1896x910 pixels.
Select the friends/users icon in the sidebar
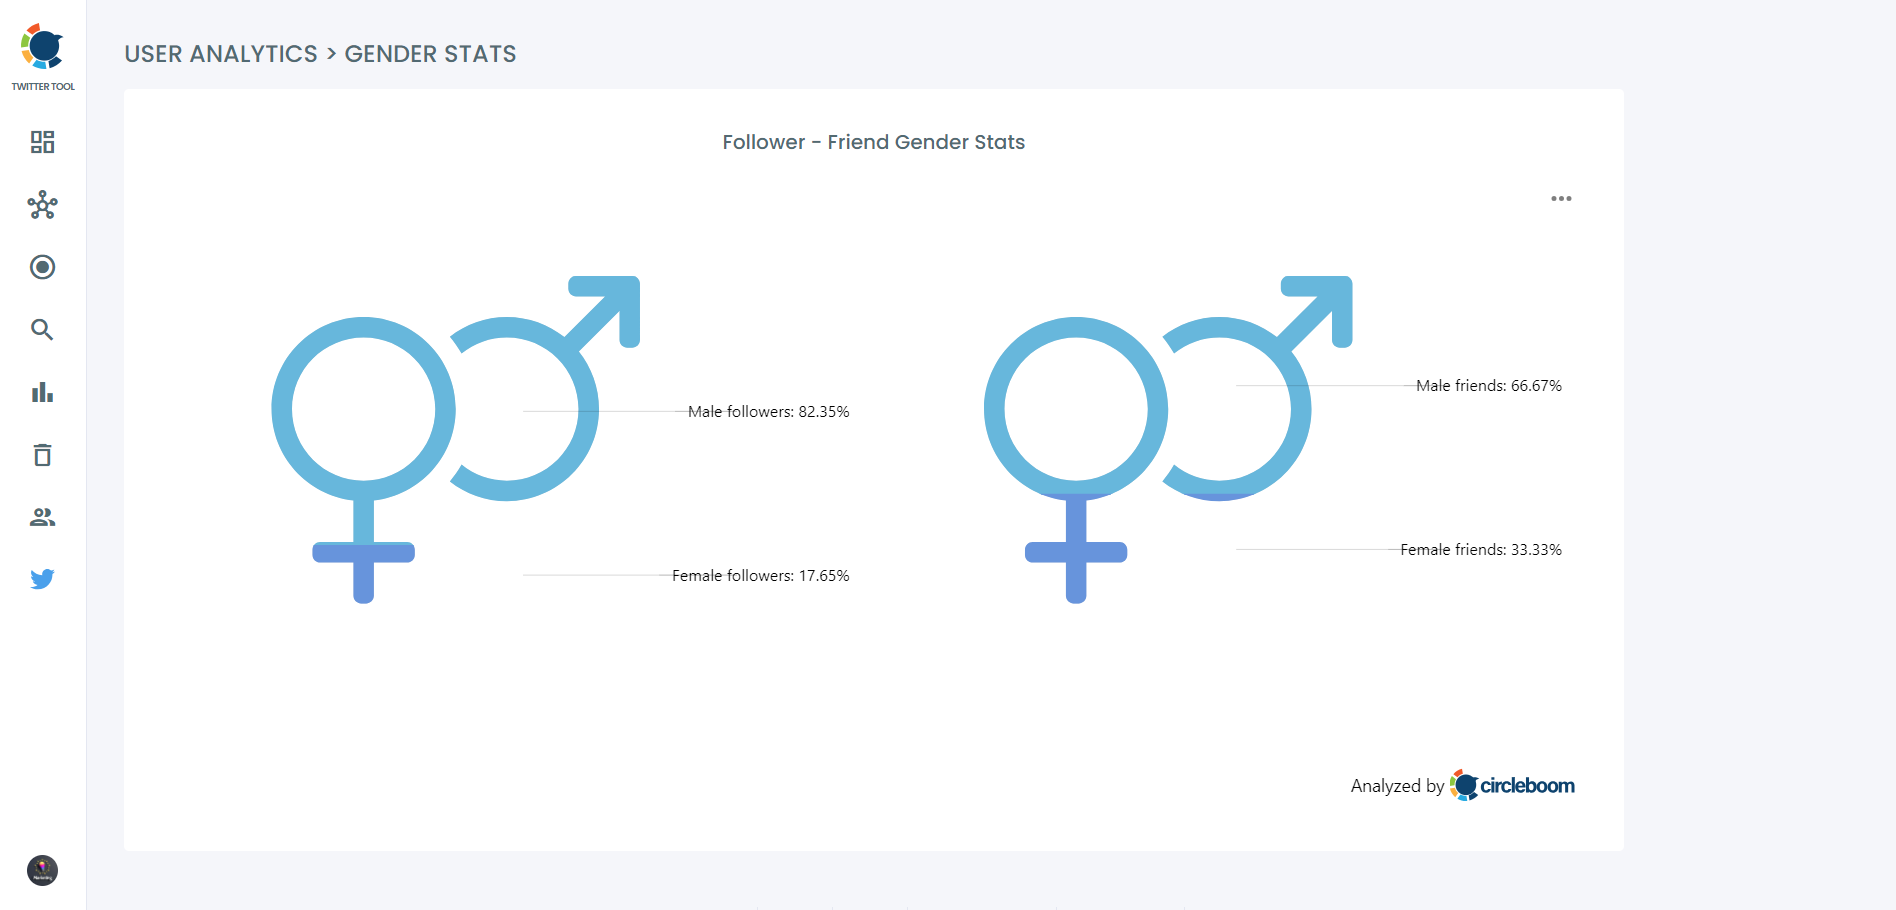click(42, 516)
